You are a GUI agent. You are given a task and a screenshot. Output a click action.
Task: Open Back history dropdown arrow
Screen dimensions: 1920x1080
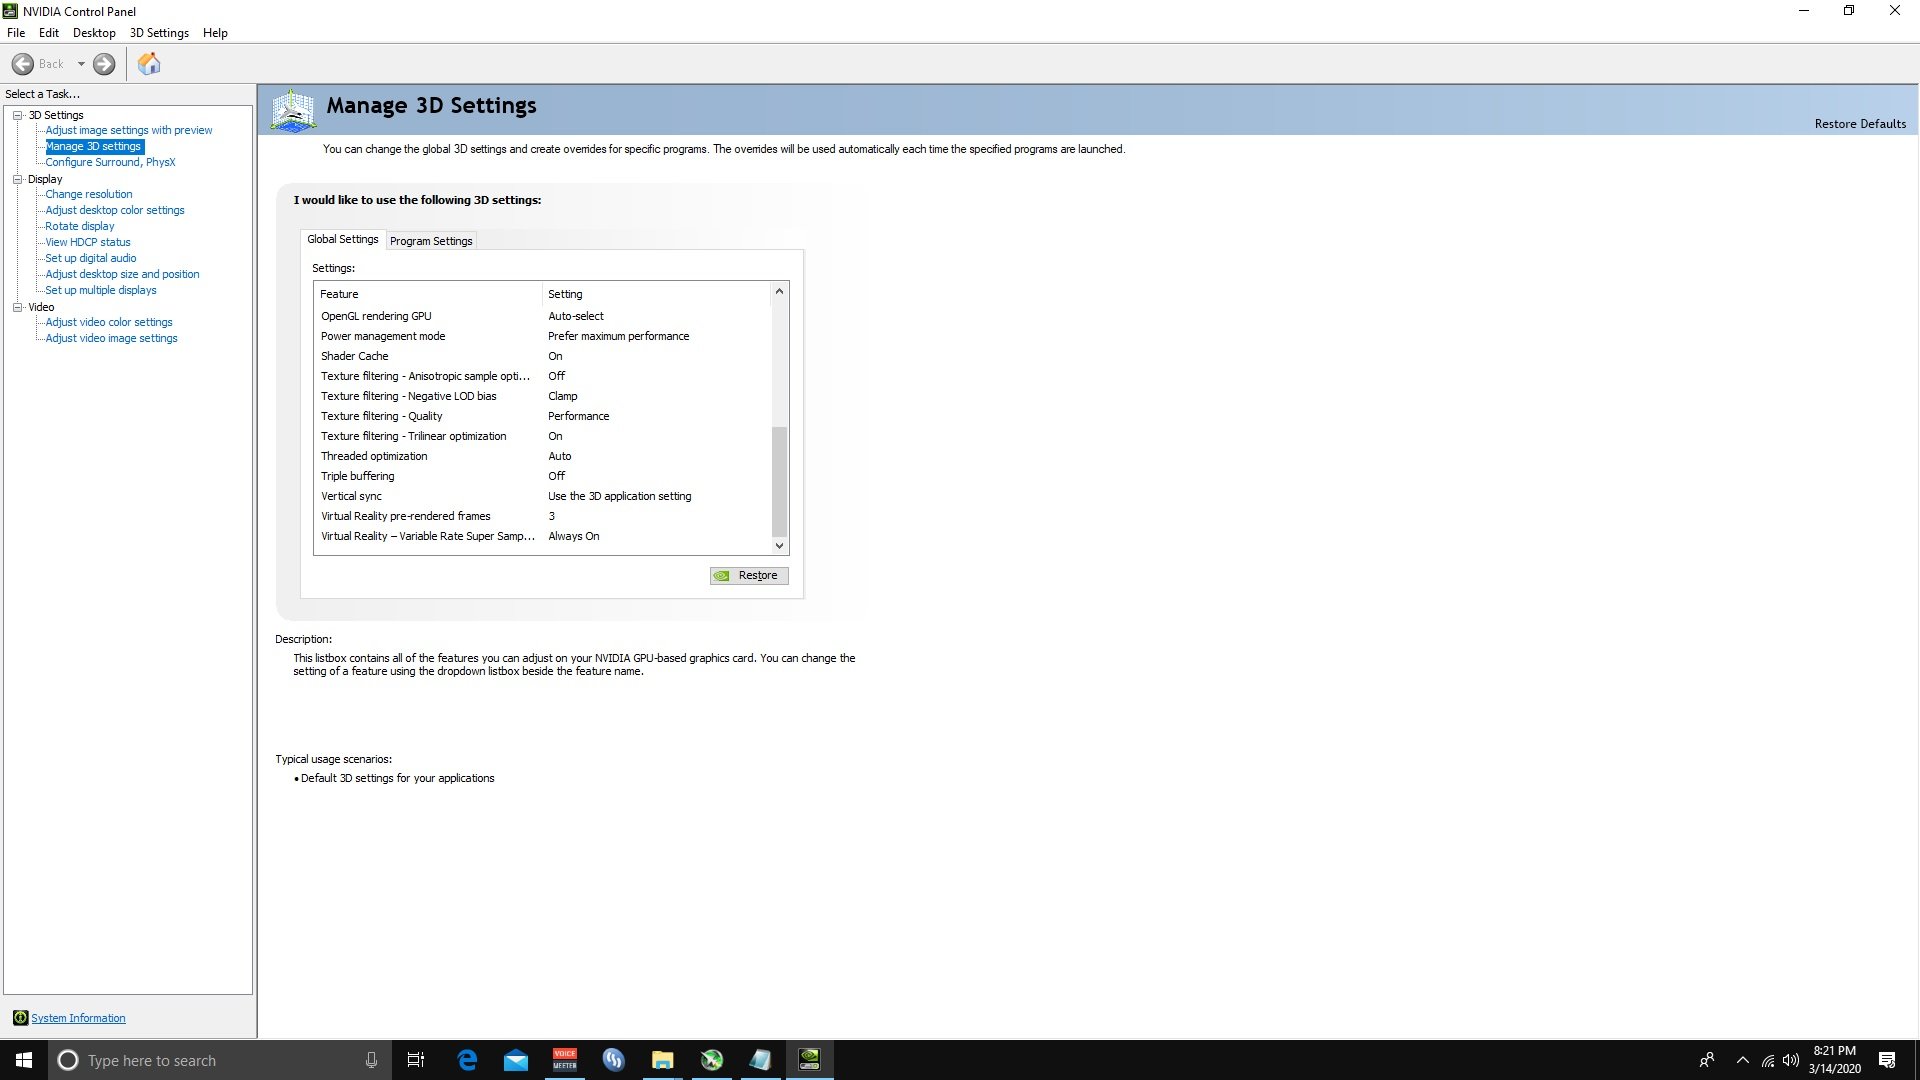[81, 64]
